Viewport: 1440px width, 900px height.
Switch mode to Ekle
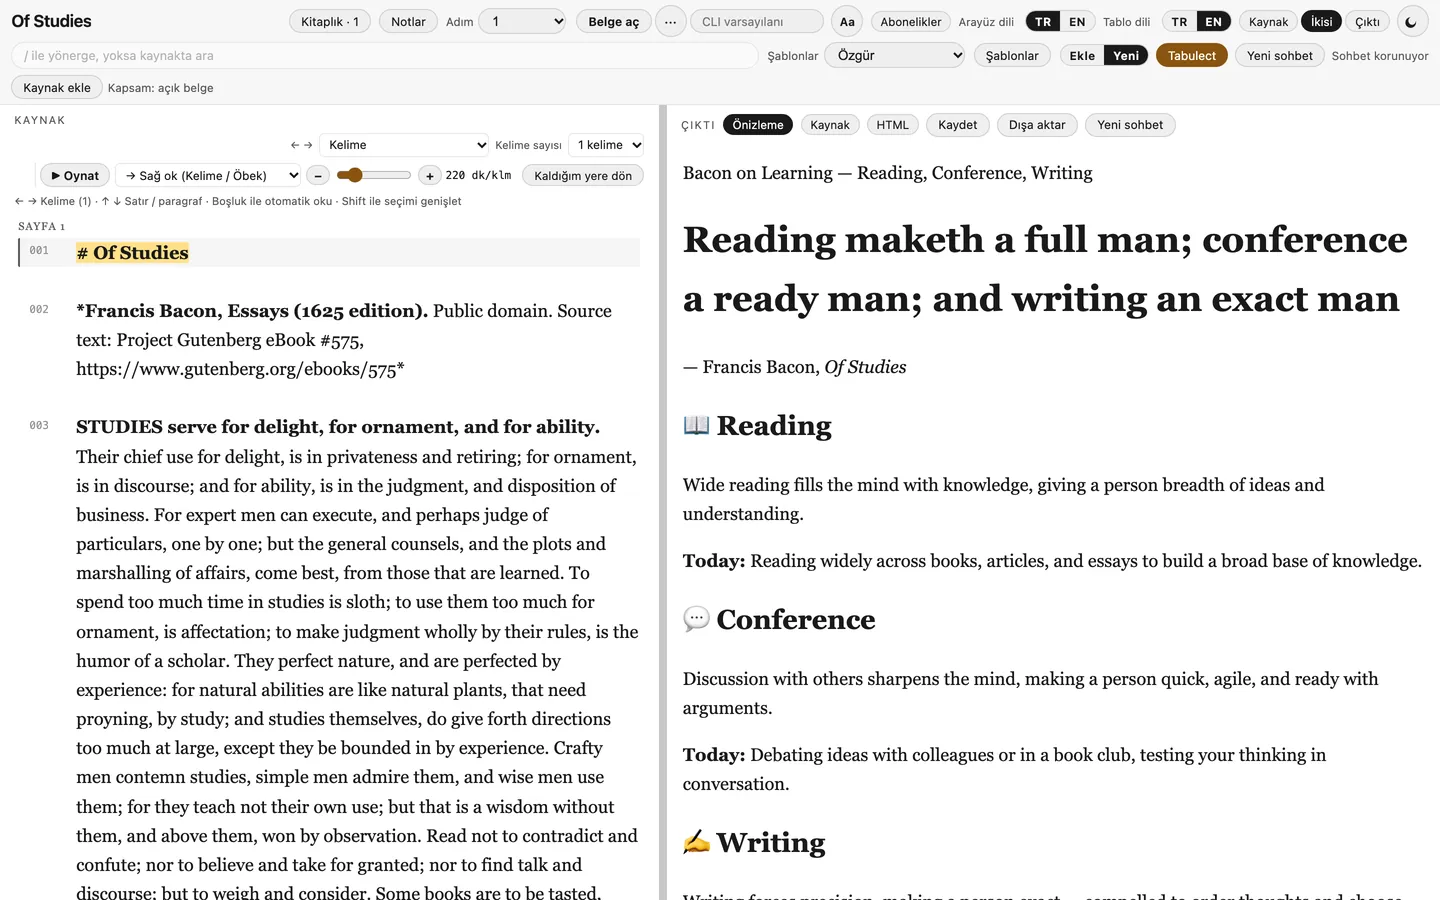pyautogui.click(x=1082, y=55)
